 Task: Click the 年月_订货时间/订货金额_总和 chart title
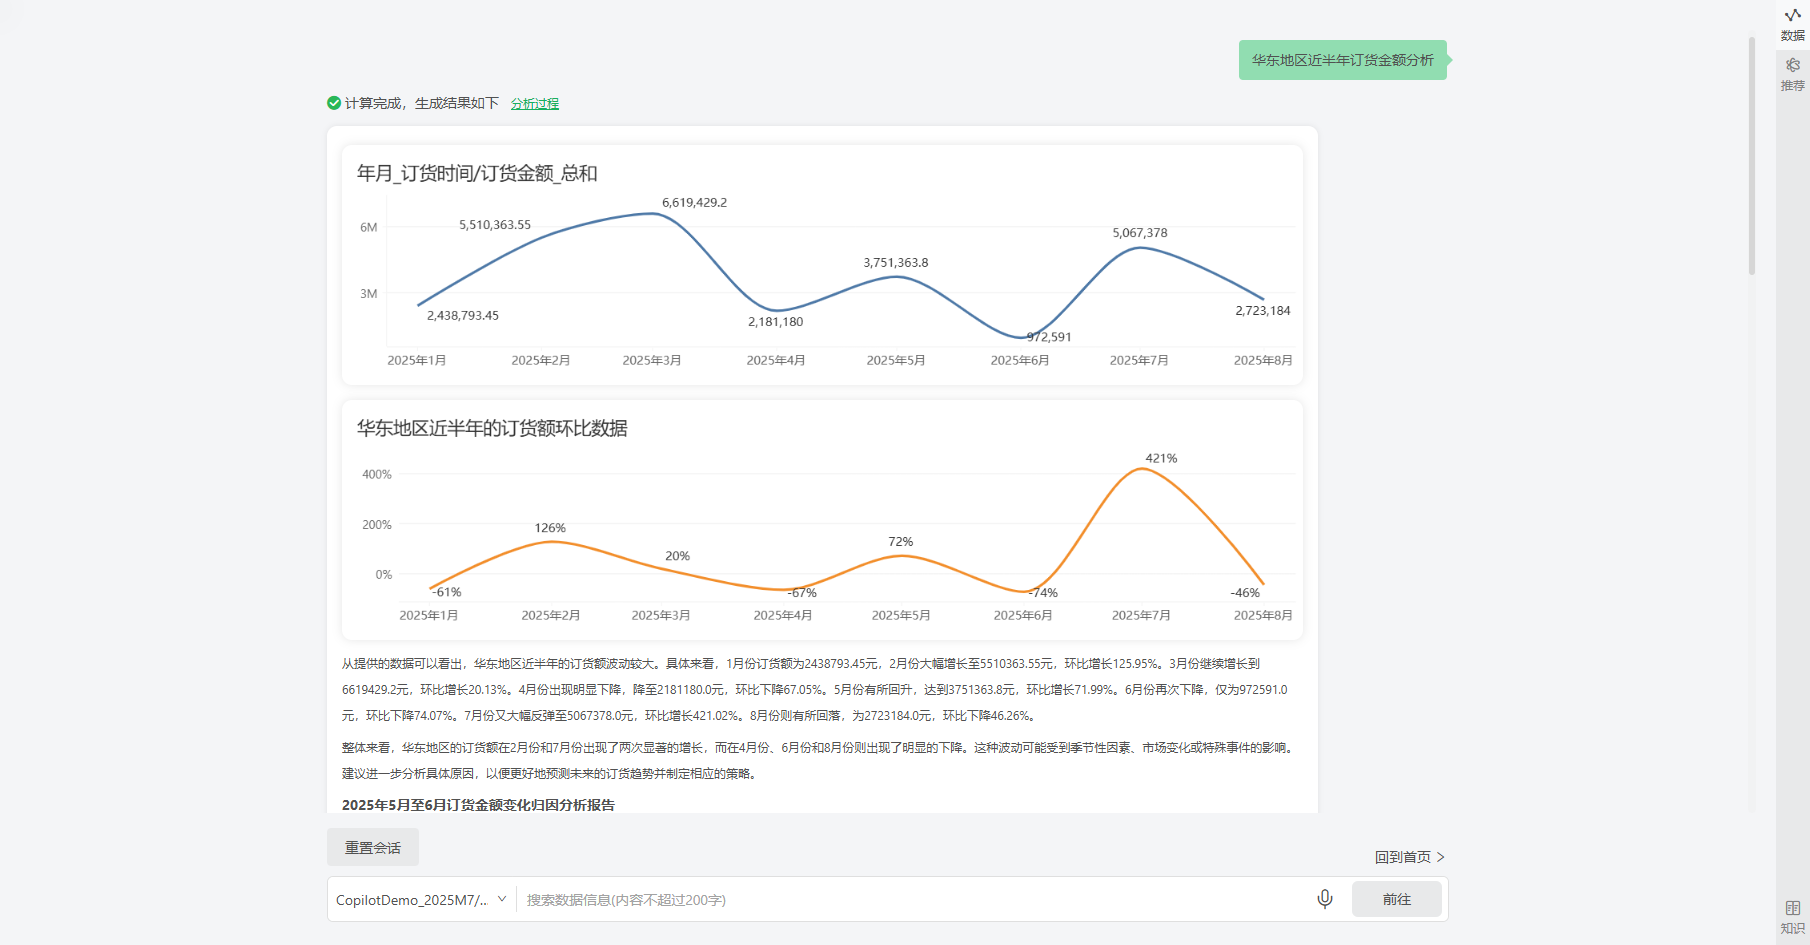coord(477,174)
